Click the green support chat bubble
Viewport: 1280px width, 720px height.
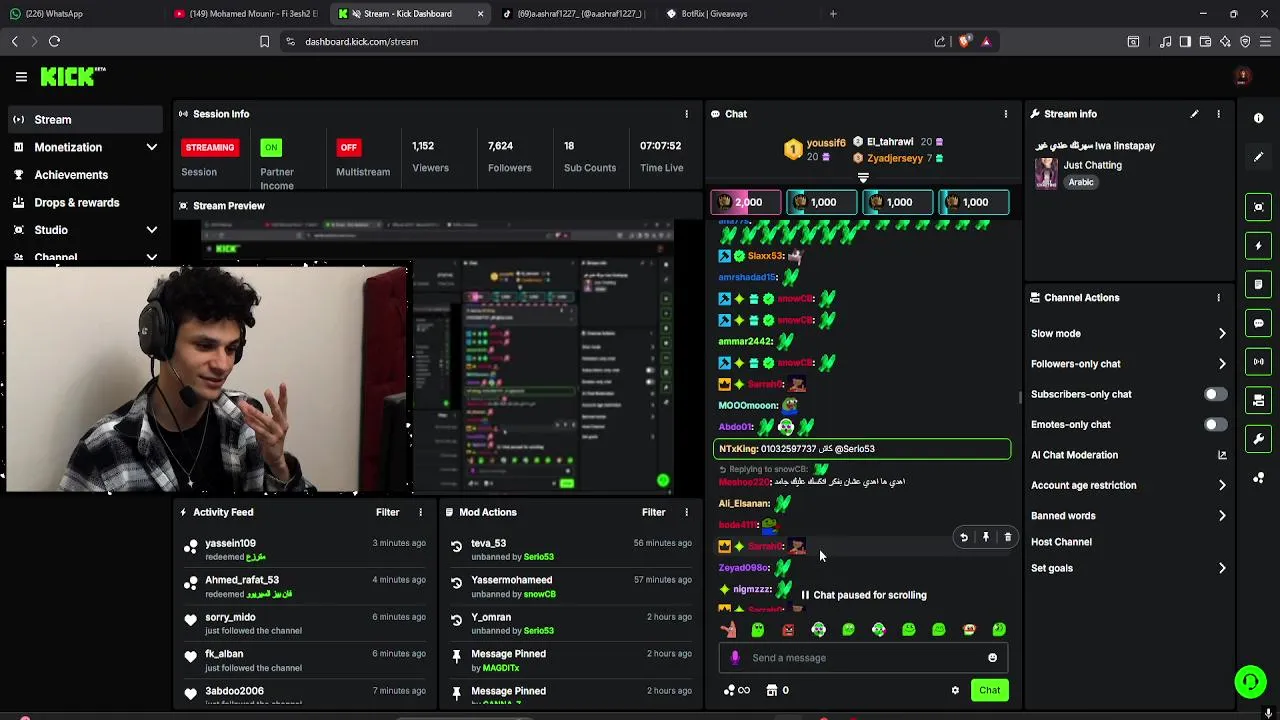(1250, 682)
